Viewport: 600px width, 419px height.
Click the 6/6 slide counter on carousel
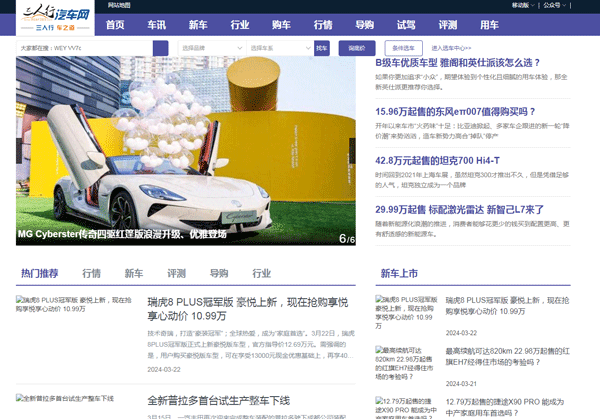(347, 239)
